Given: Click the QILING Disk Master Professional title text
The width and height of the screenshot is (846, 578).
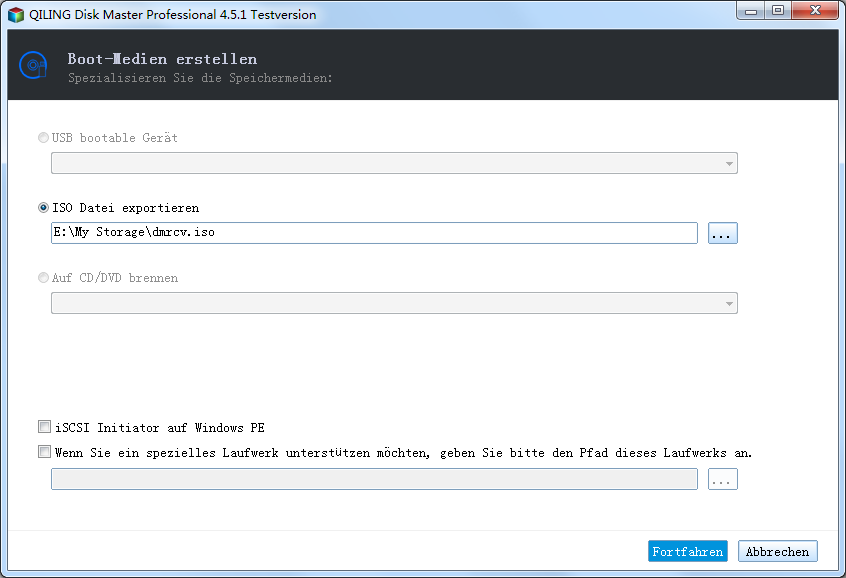Looking at the screenshot, I should [173, 15].
